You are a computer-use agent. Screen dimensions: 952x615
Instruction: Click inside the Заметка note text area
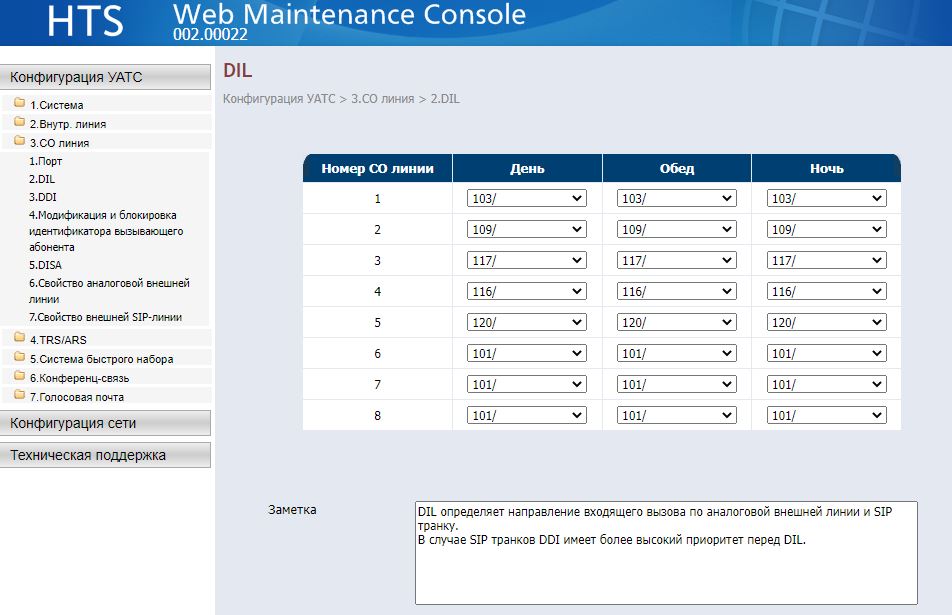coord(666,552)
